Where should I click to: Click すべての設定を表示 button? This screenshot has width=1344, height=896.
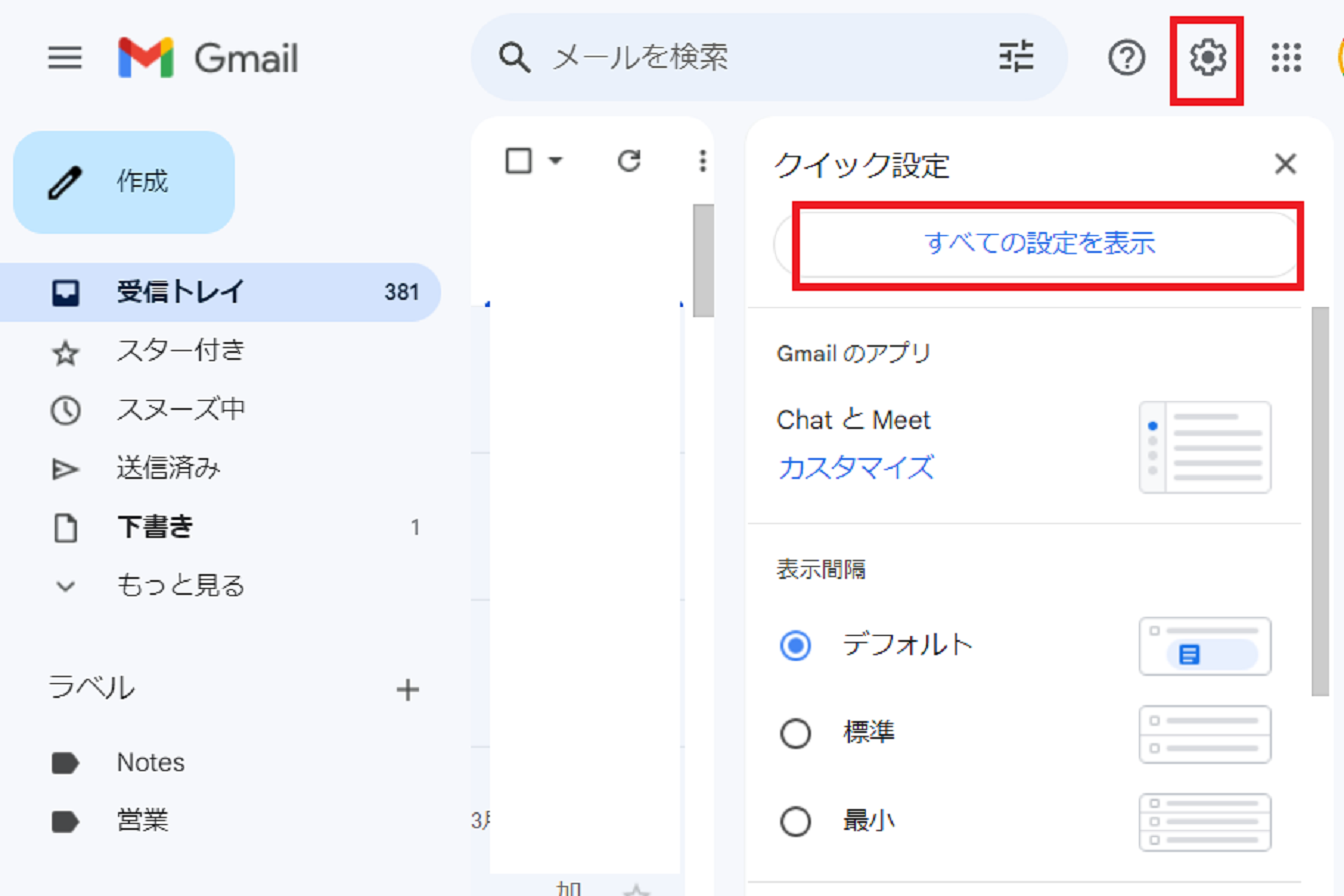coord(1040,244)
